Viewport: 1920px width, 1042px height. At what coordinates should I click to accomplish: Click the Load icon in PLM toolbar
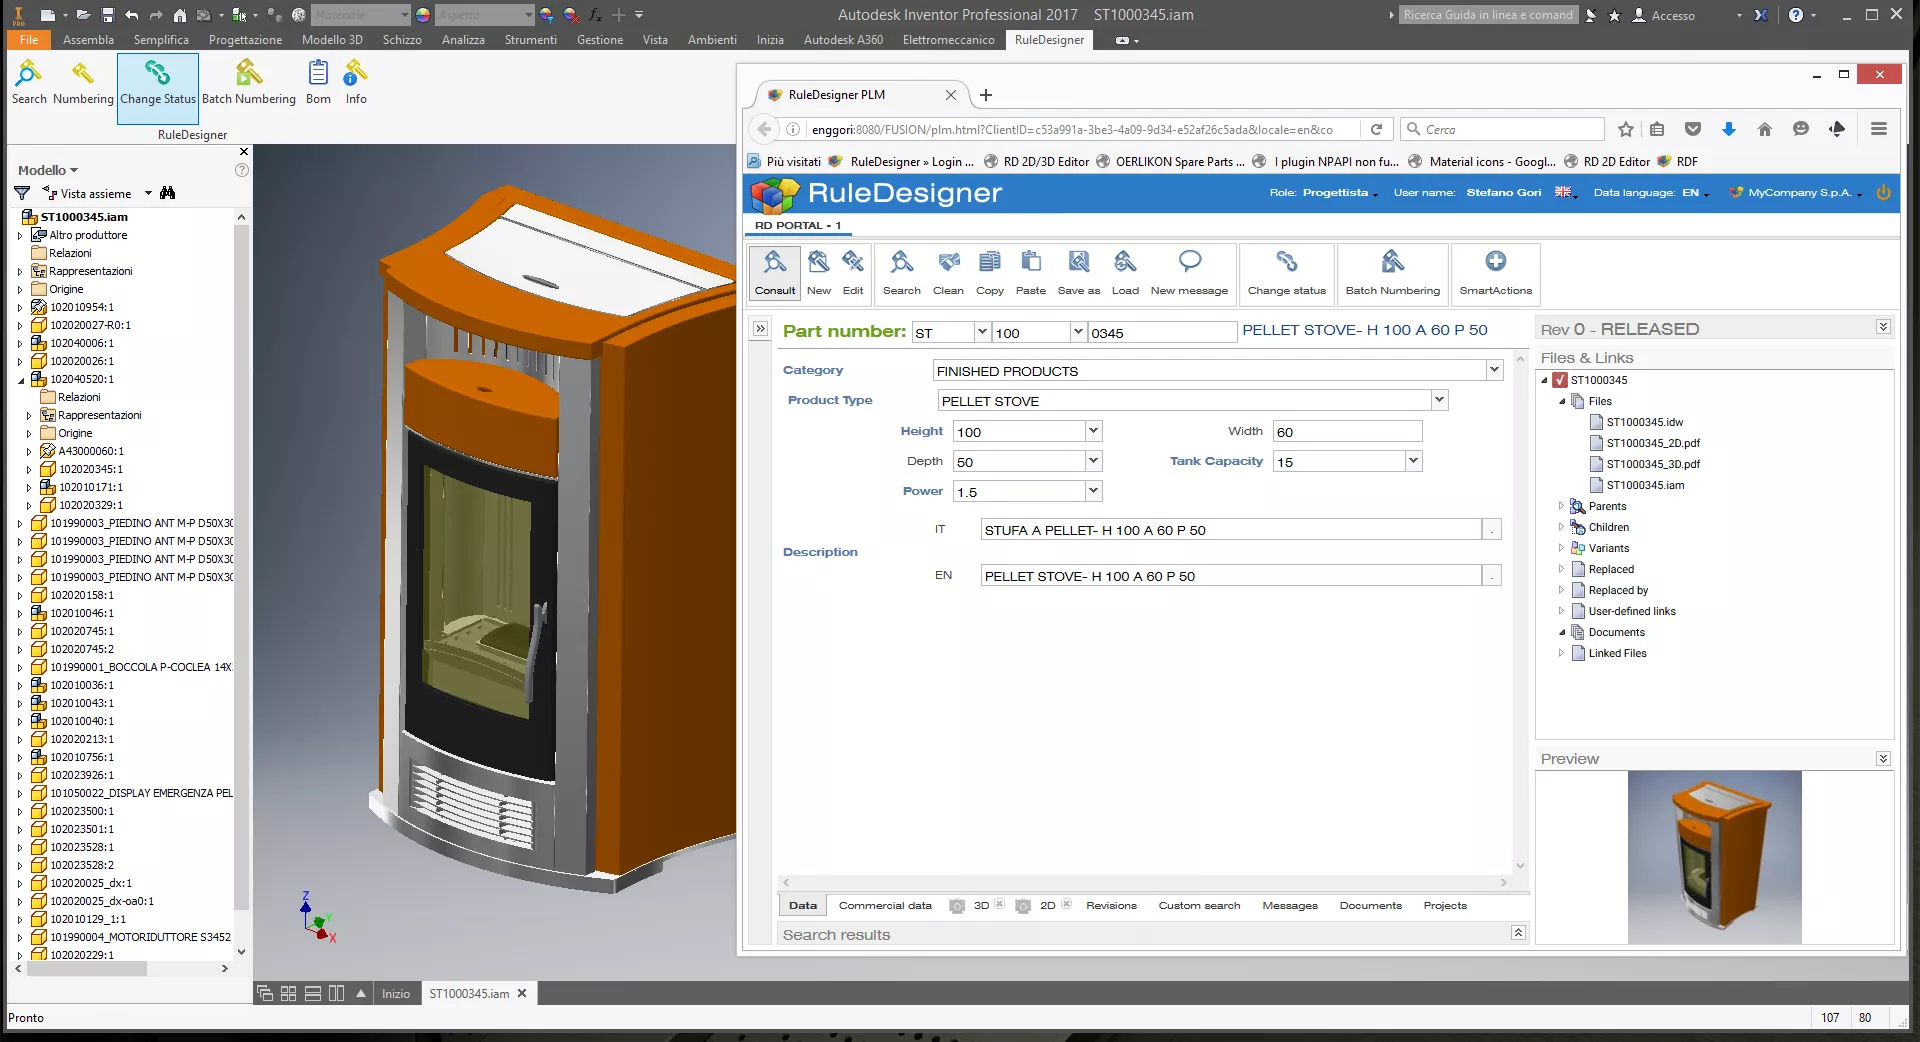click(x=1125, y=272)
